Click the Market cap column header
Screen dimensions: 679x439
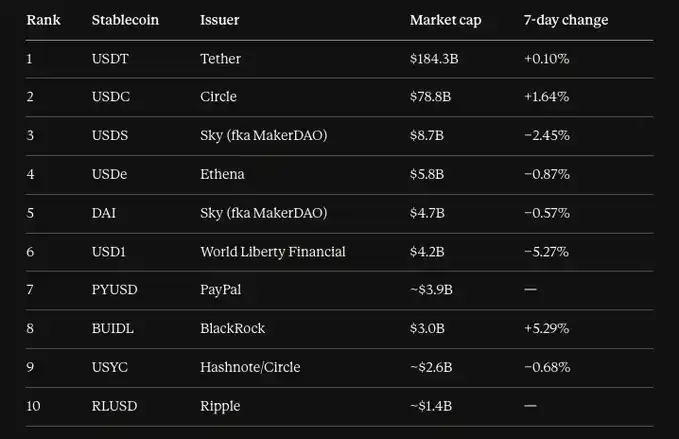coord(445,20)
